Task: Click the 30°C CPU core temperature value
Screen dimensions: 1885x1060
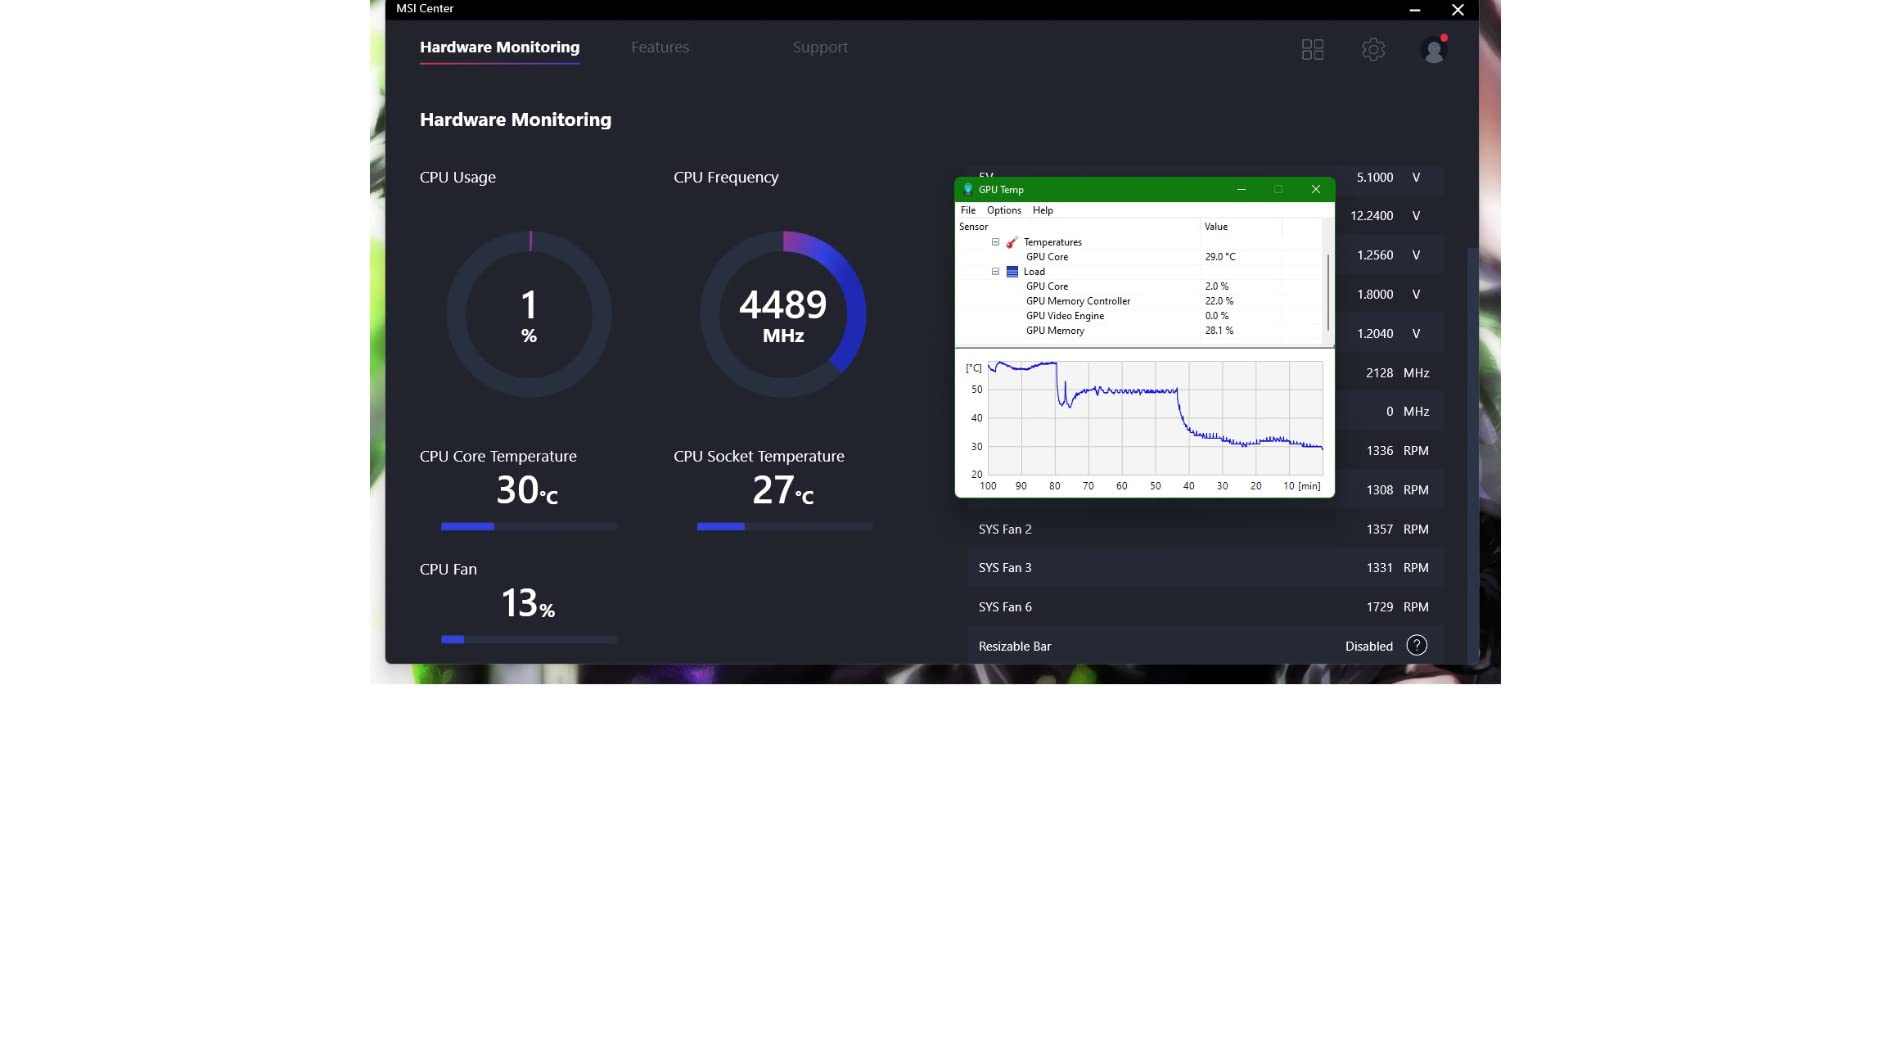Action: [527, 490]
